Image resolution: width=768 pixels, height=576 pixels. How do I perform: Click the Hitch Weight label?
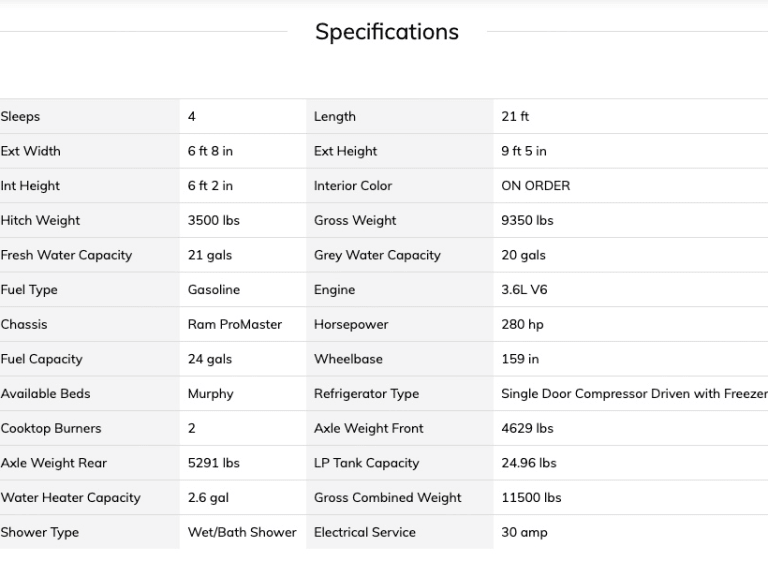(40, 221)
